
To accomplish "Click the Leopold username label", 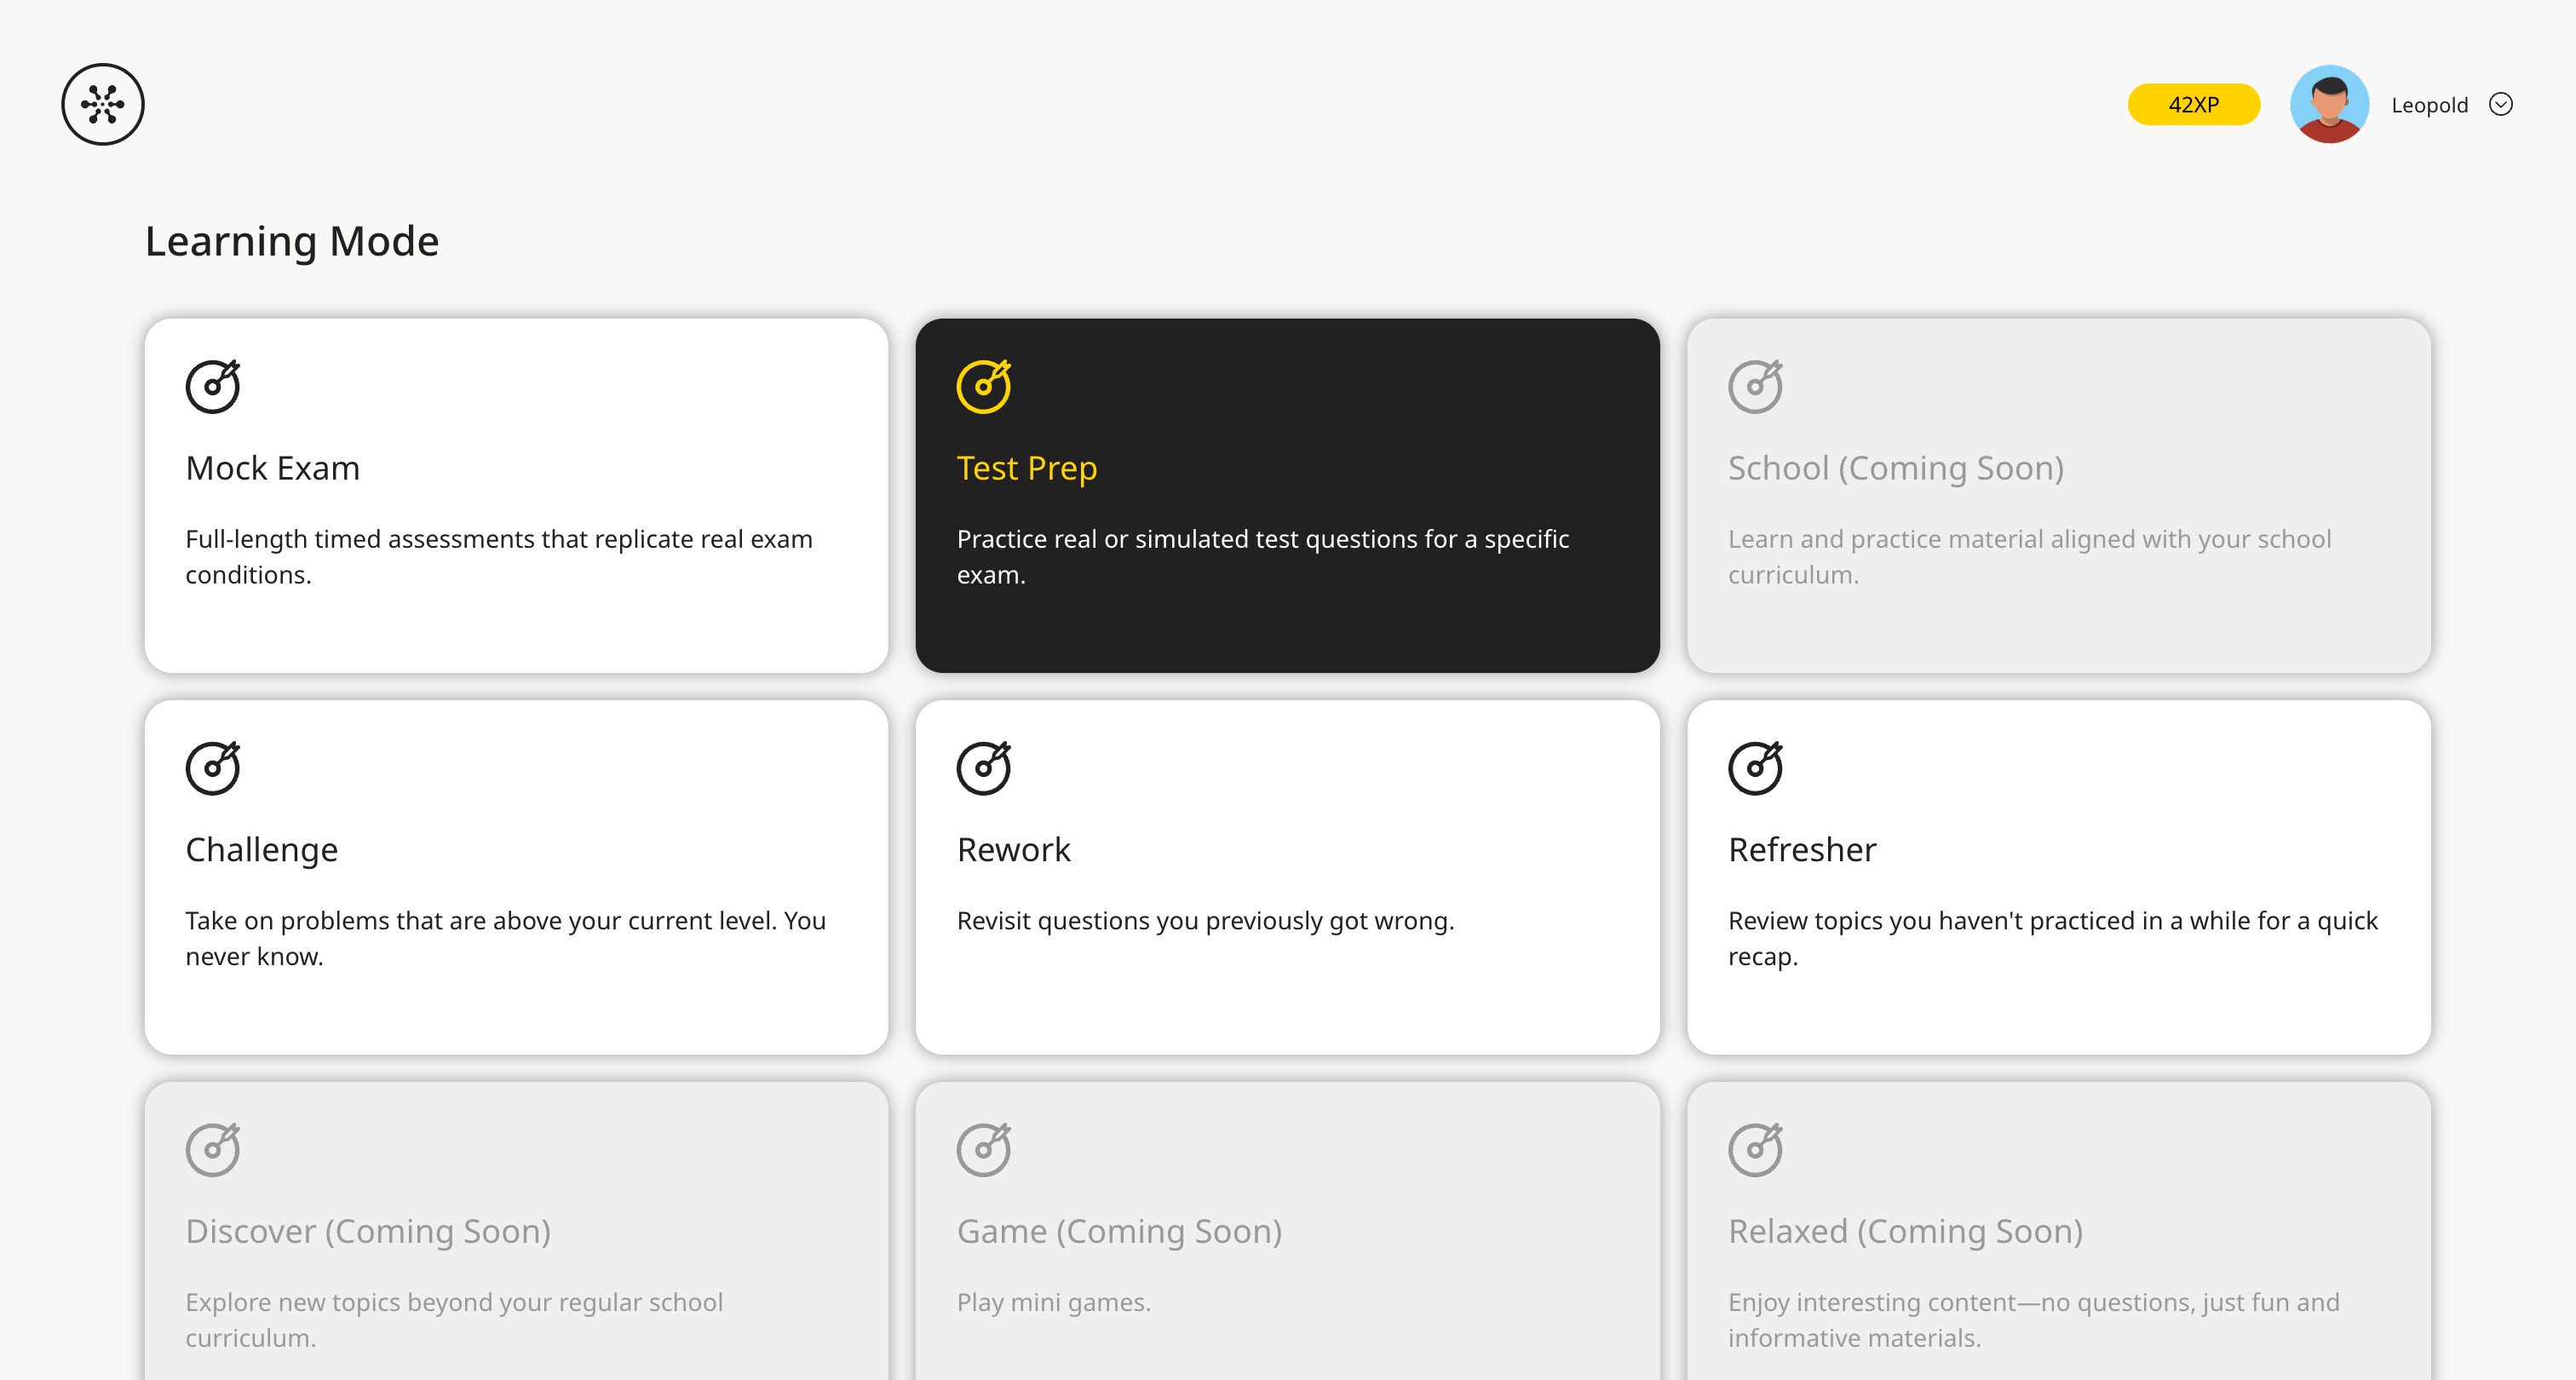I will [x=2429, y=105].
